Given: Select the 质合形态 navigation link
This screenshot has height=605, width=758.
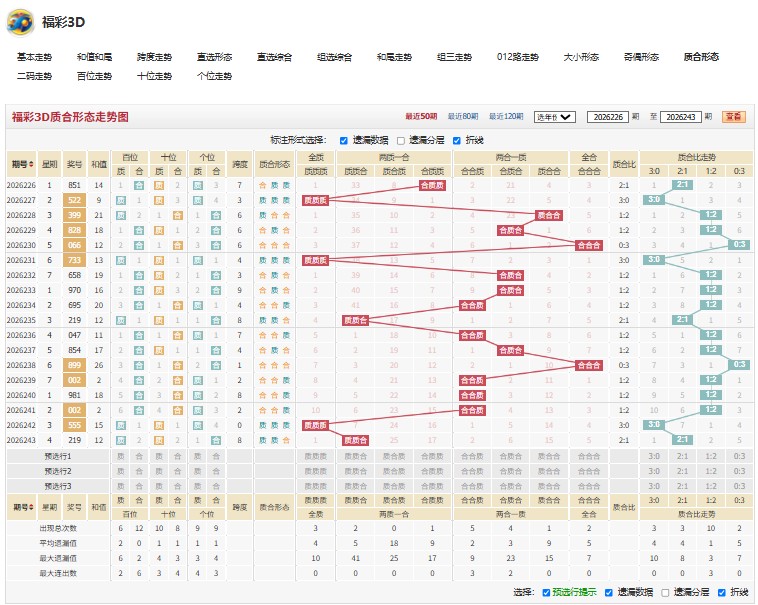Looking at the screenshot, I should coord(701,57).
